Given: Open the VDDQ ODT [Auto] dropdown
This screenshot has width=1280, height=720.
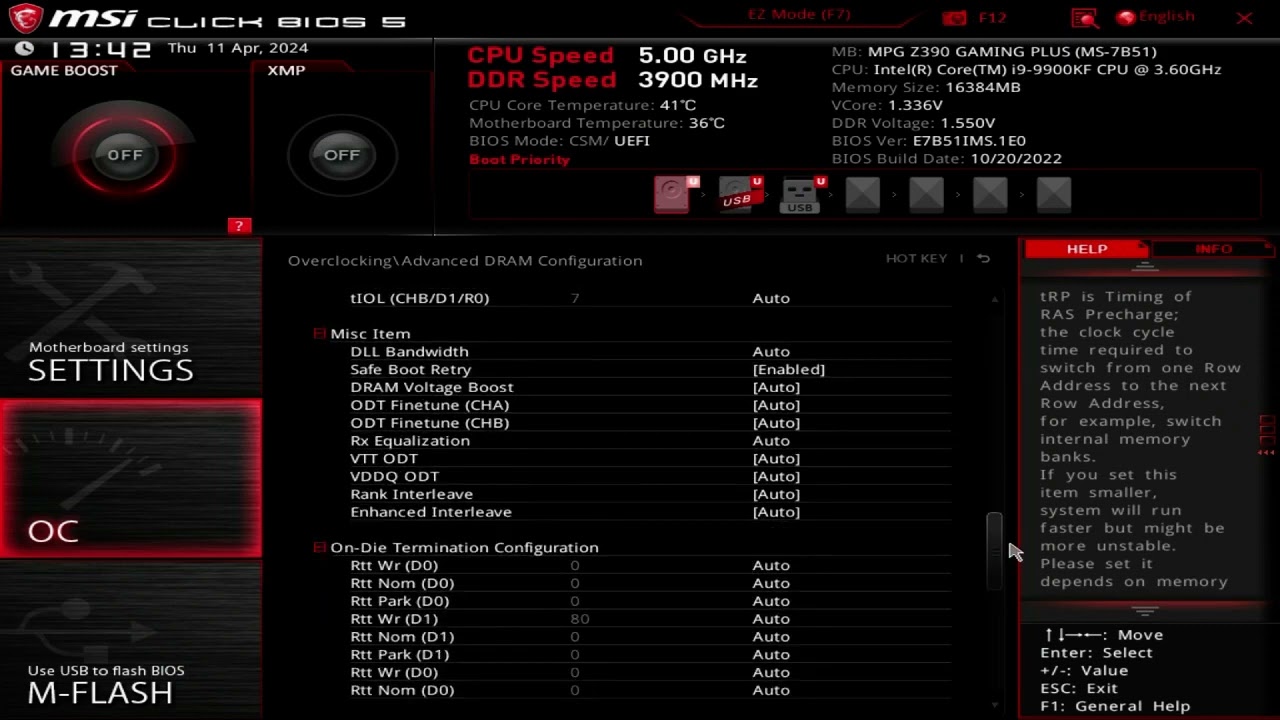Looking at the screenshot, I should 776,477.
